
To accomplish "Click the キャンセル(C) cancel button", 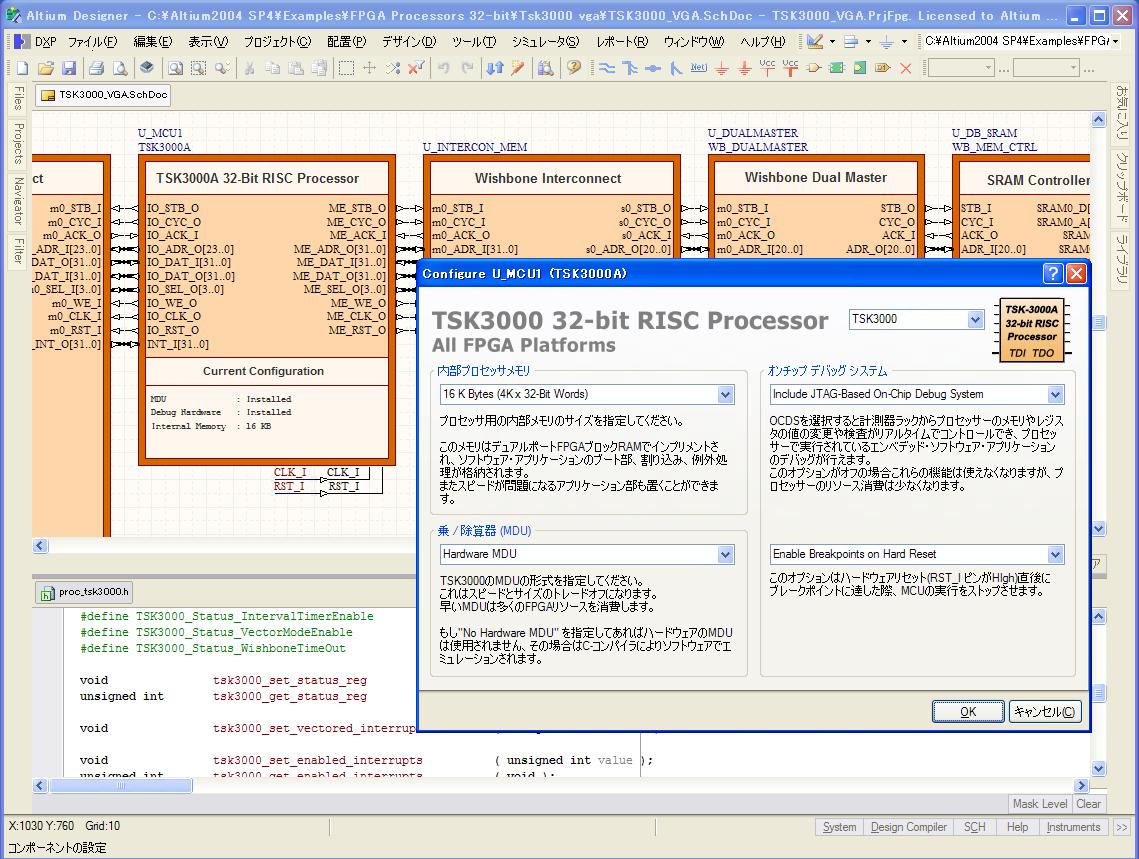I will point(1045,712).
